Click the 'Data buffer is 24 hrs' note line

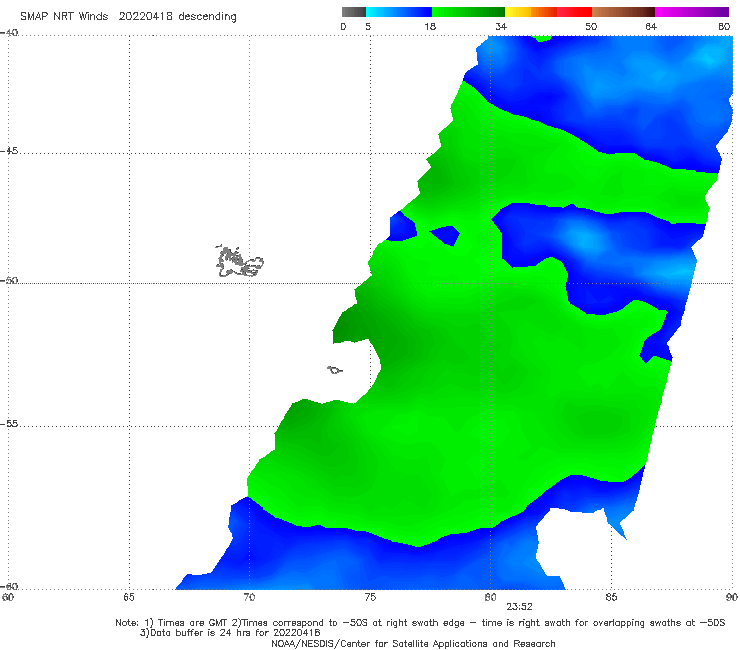[230, 633]
